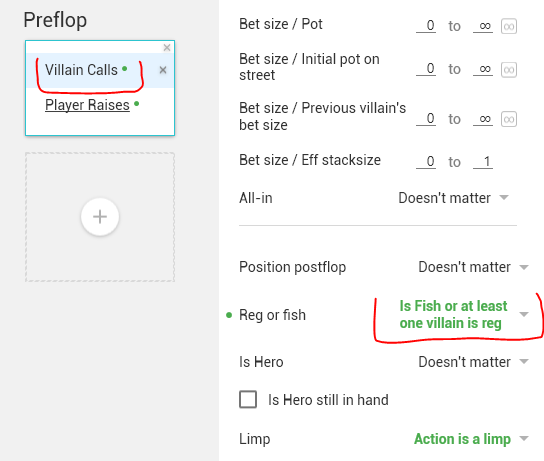Select the Villain Calls action row

coord(100,70)
